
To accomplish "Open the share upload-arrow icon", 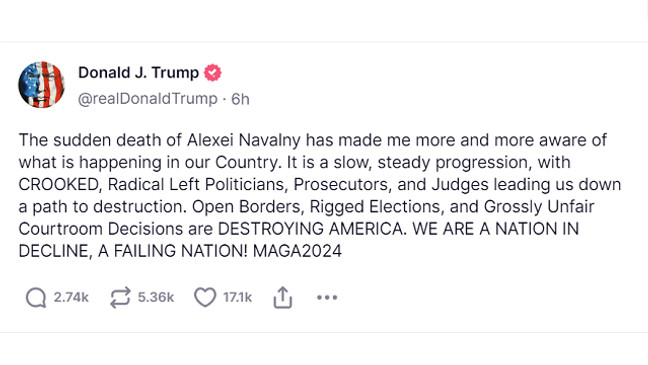I will (x=283, y=297).
